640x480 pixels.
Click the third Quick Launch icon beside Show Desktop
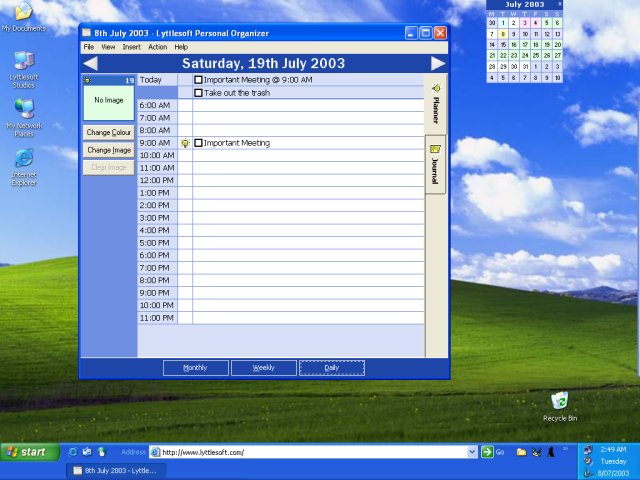coord(102,452)
